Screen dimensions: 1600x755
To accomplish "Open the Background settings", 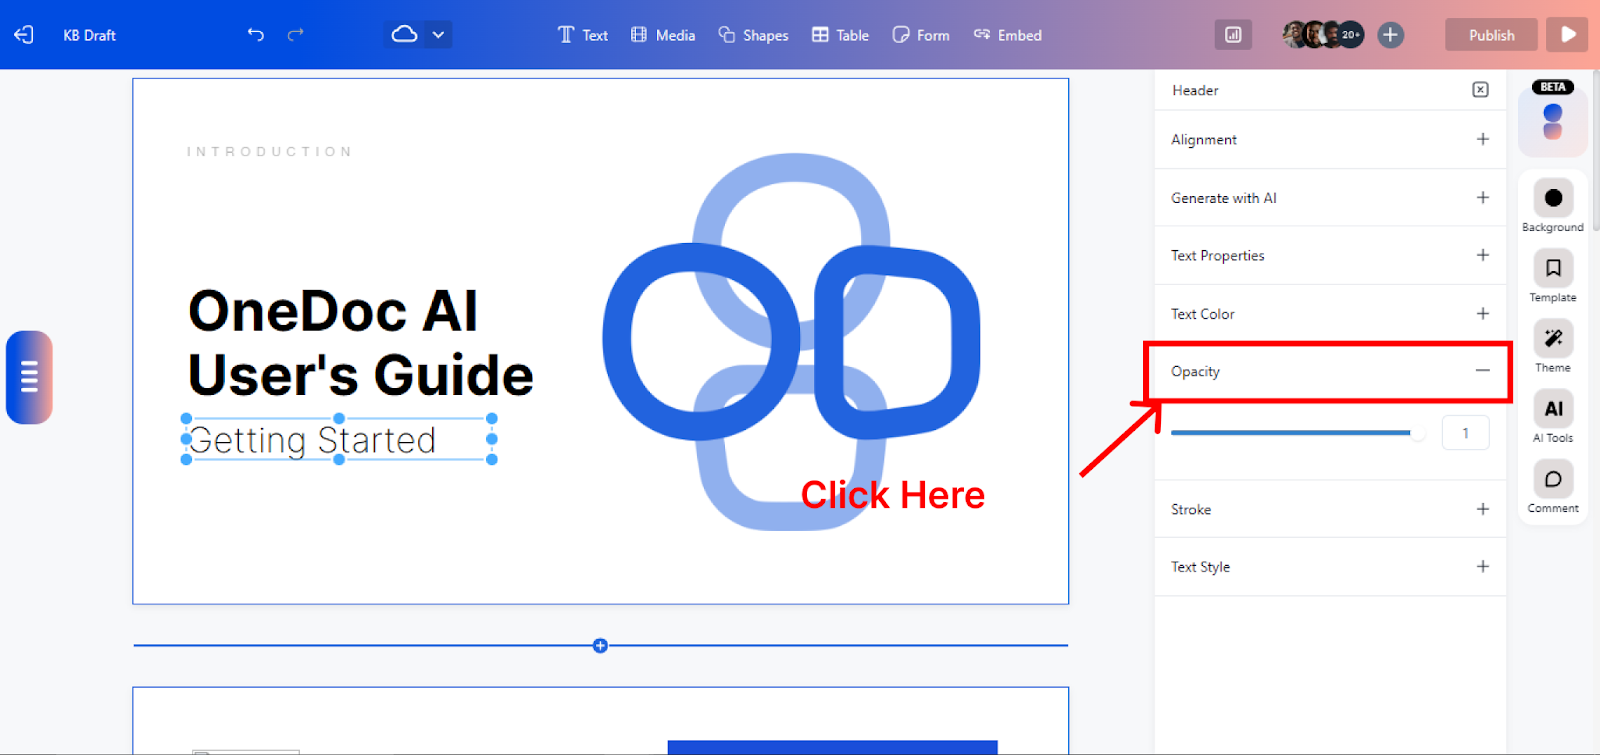I will 1553,206.
